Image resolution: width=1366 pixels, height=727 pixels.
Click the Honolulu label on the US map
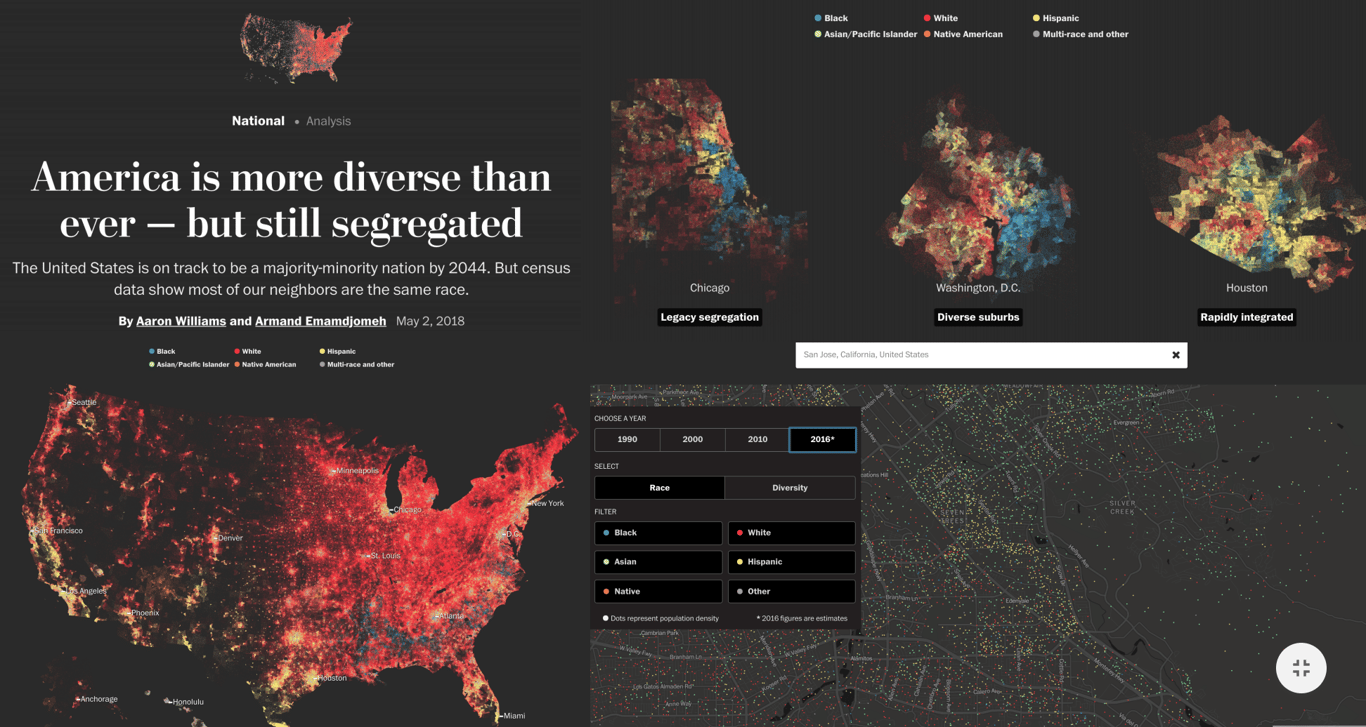[x=186, y=702]
